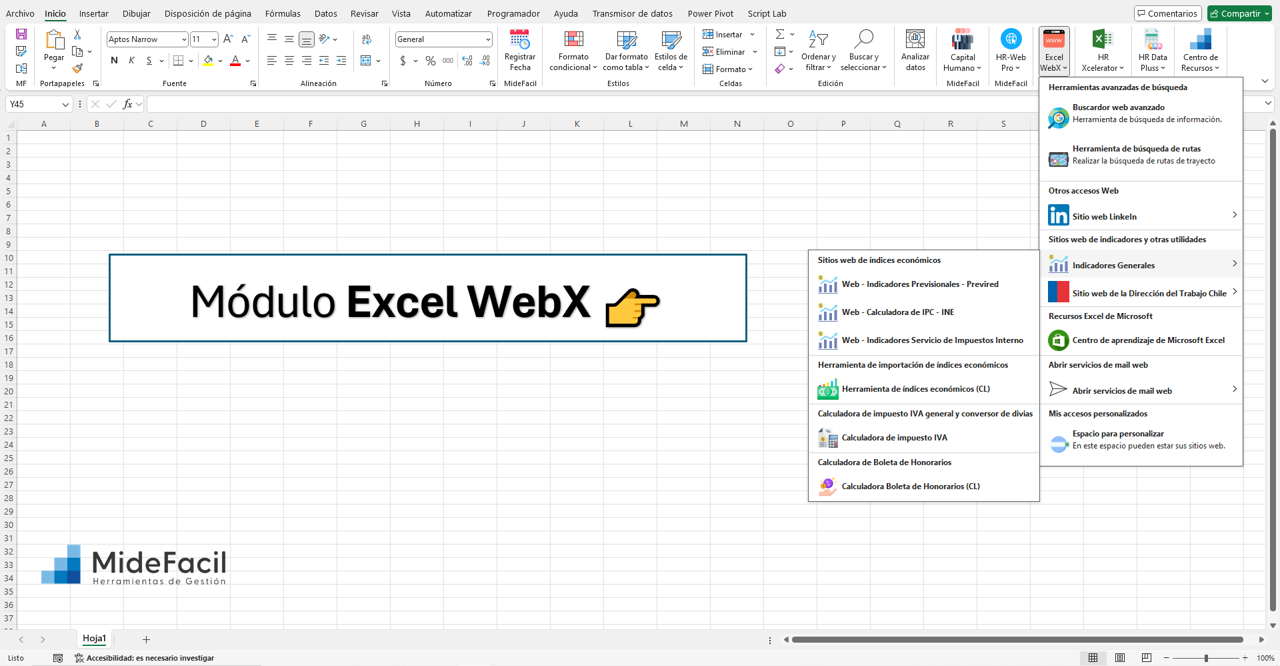1280x666 pixels.
Task: Add a new sheet with the plus button
Action: (x=146, y=639)
